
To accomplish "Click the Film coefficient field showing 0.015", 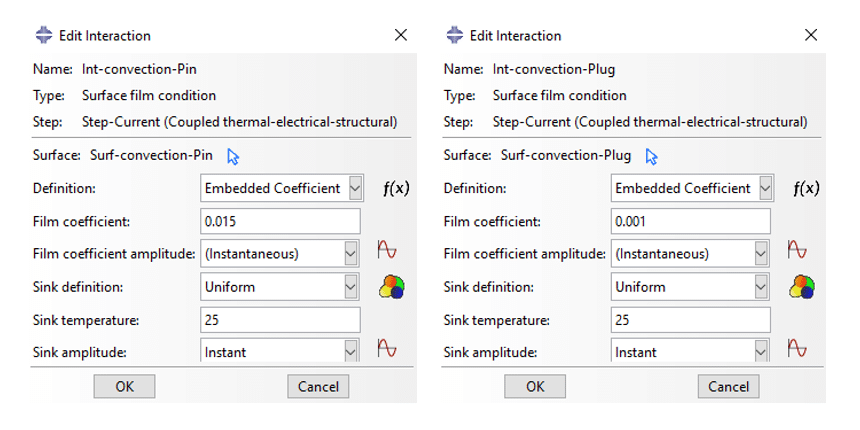I will [280, 221].
